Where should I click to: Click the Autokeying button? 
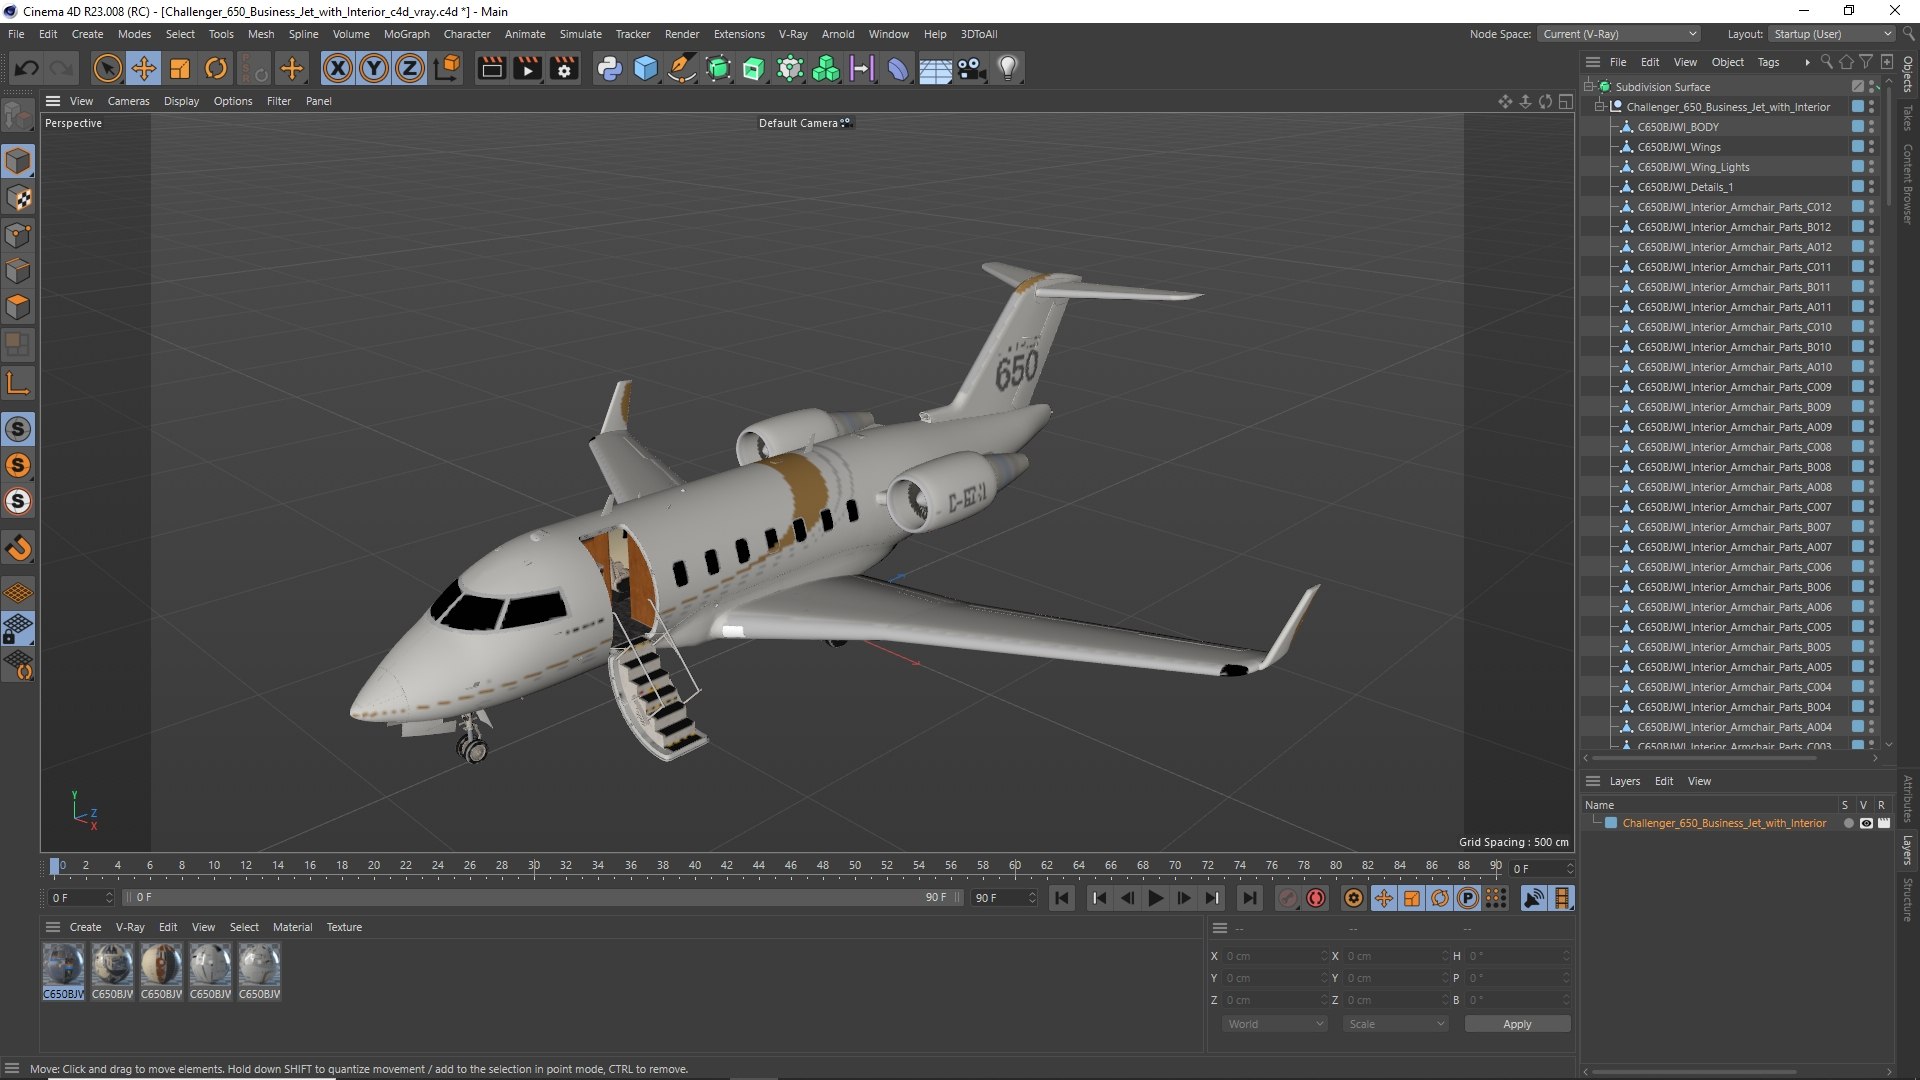coord(1316,898)
